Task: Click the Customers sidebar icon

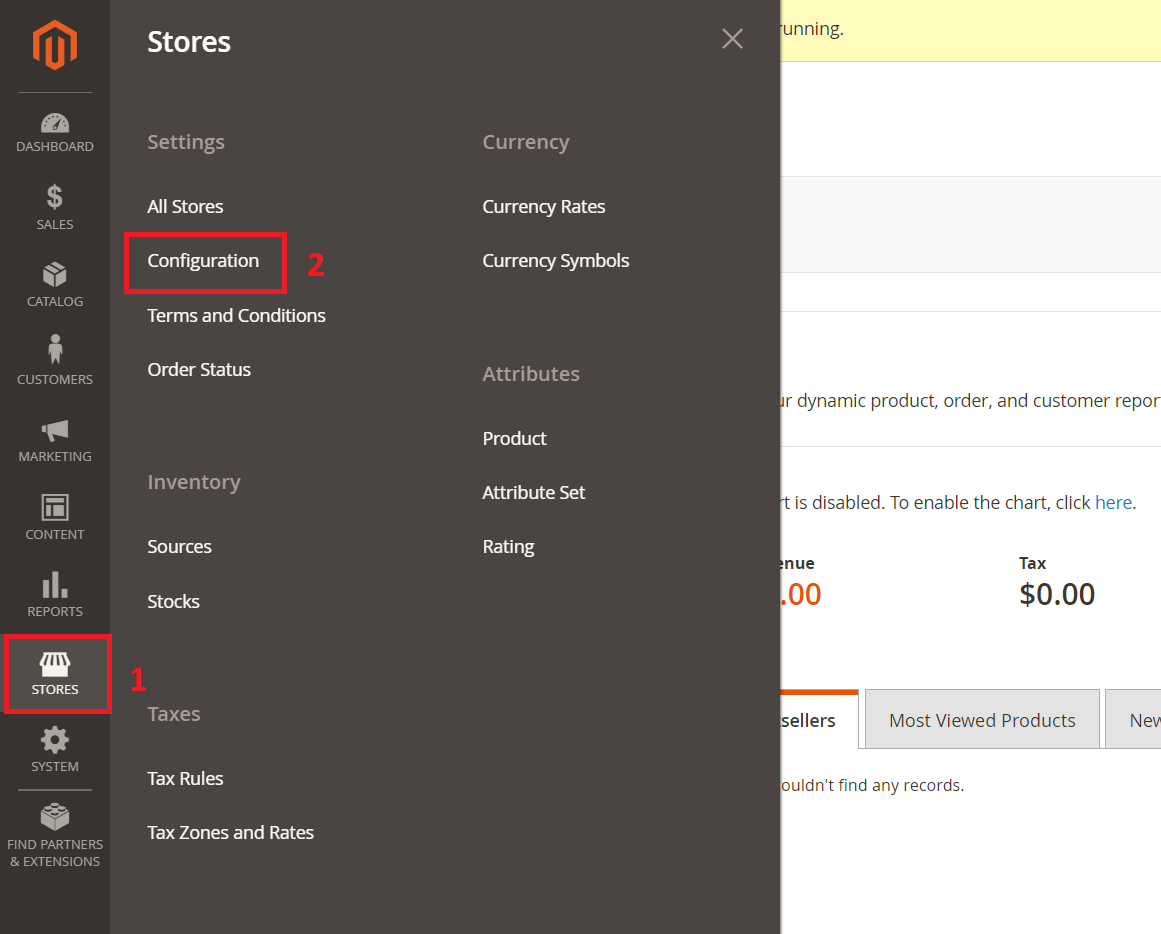Action: click(55, 362)
